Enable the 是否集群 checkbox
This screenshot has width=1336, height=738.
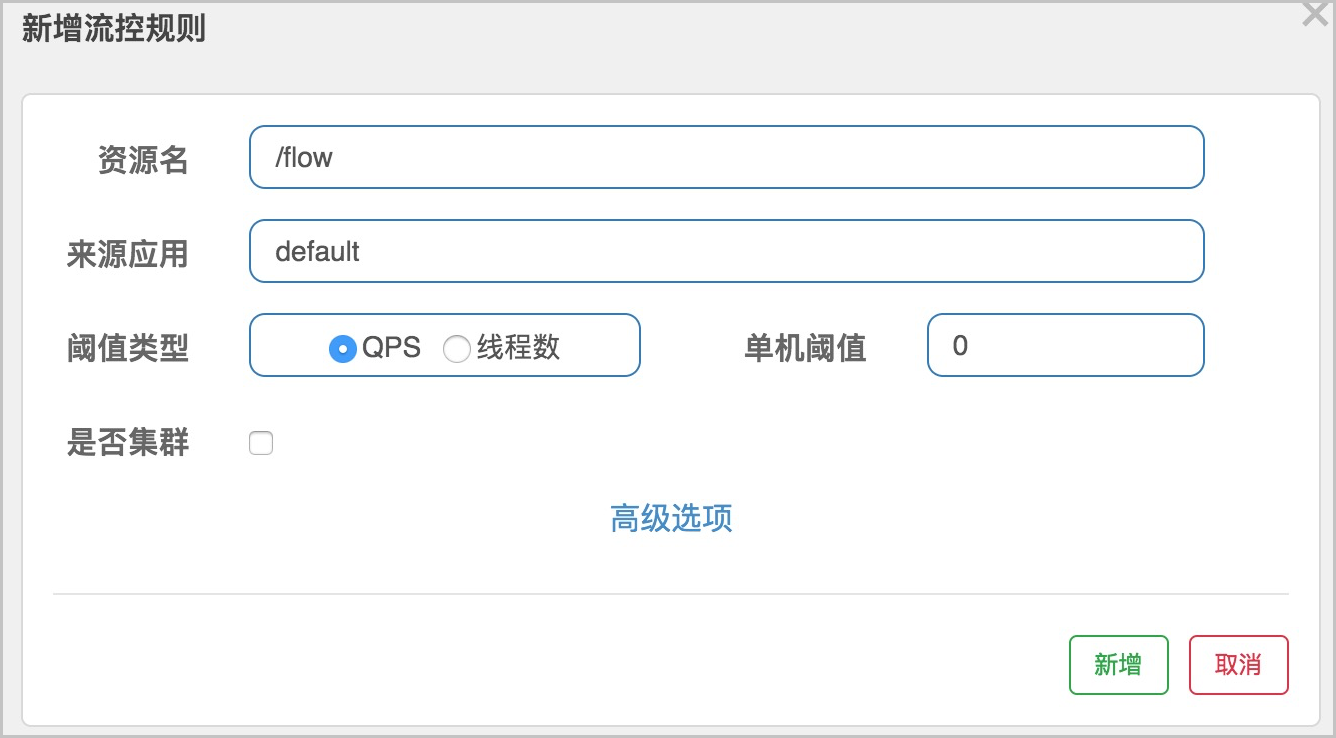(x=261, y=443)
